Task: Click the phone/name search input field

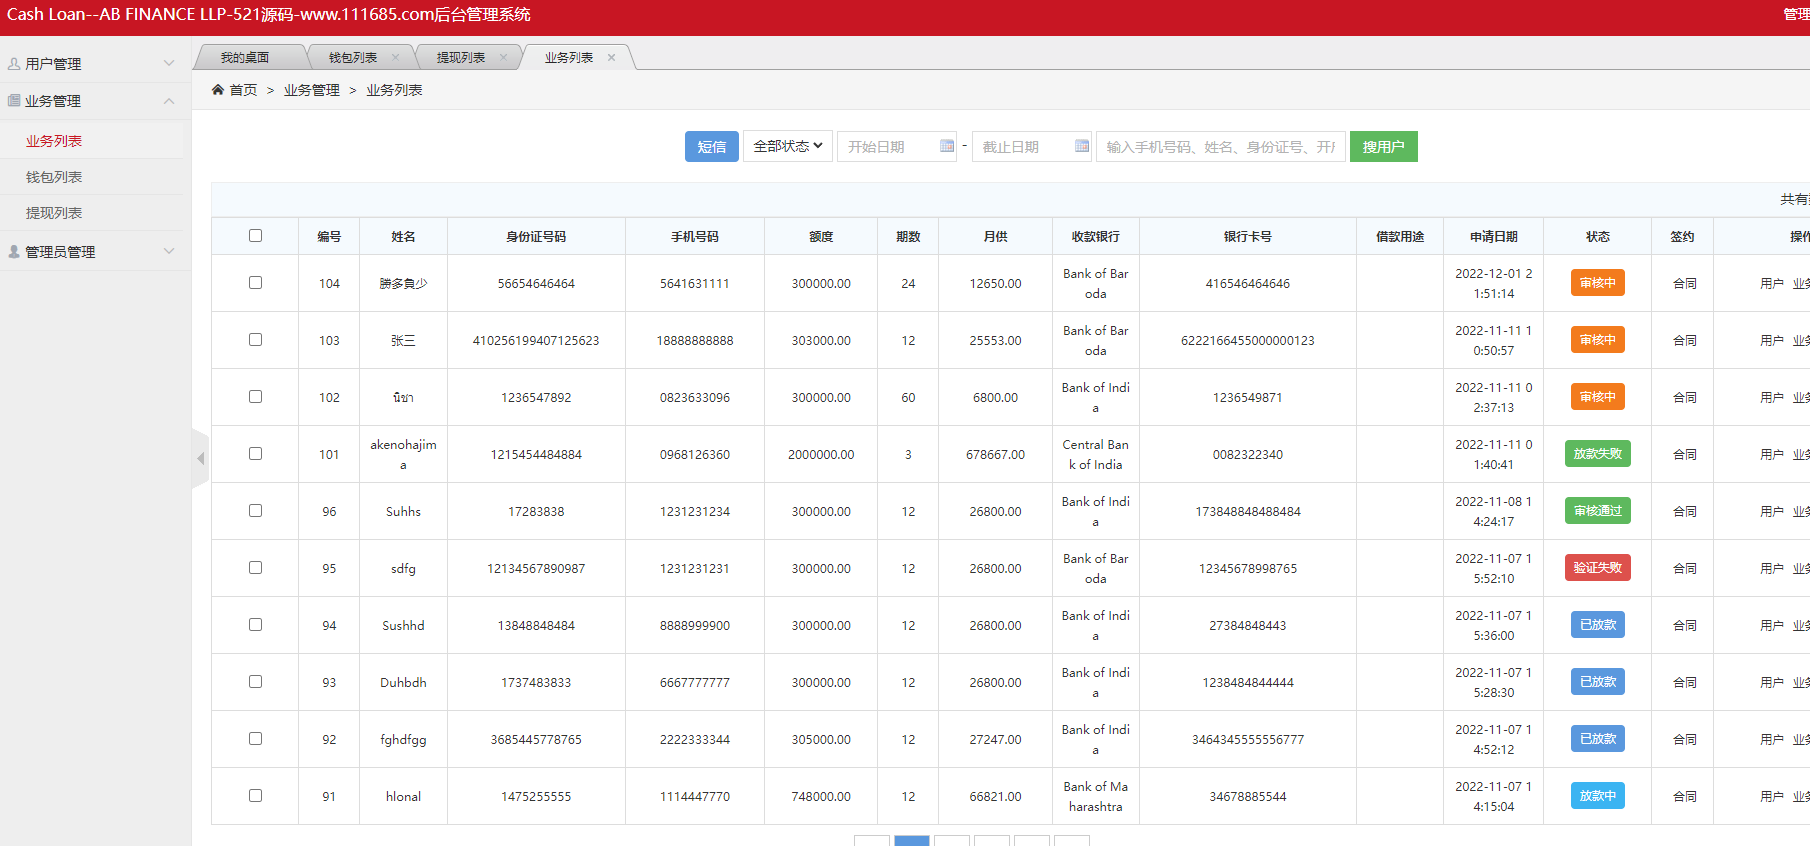Action: click(1221, 146)
